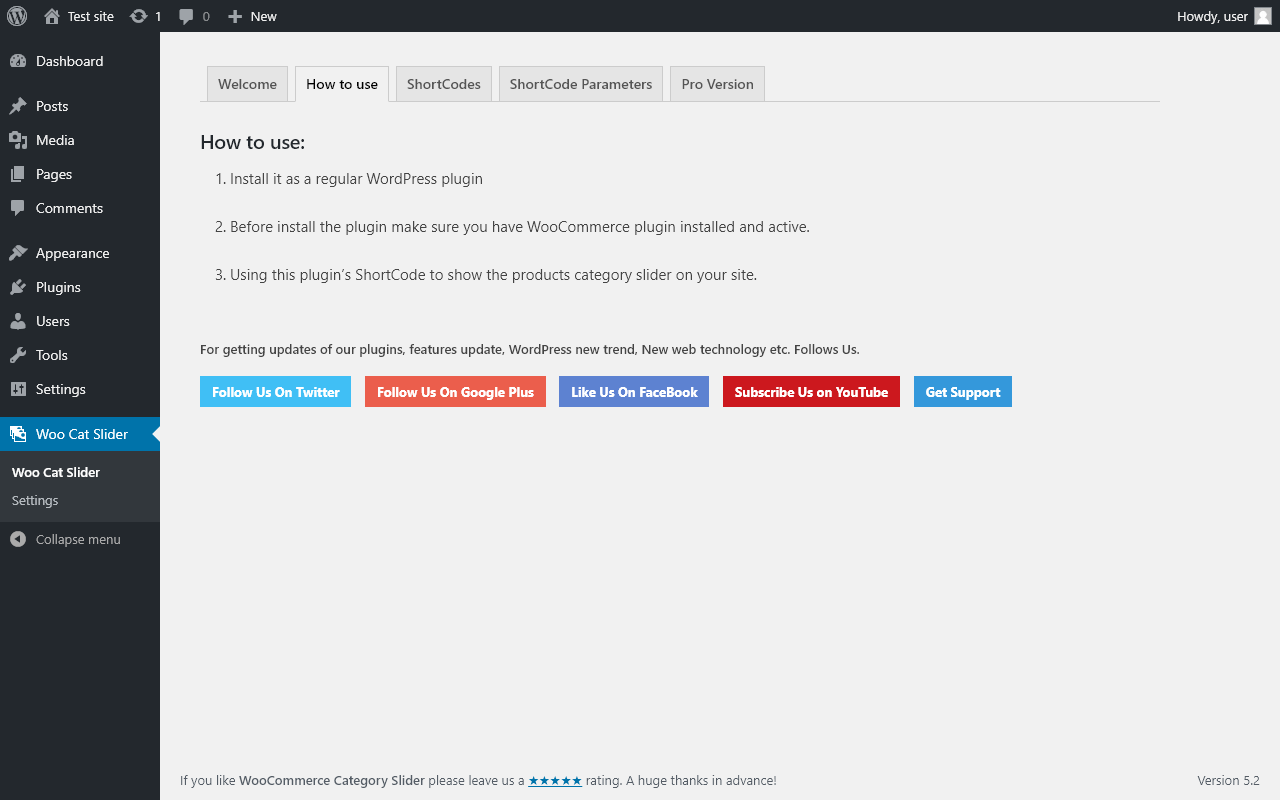Click the five-star rating link
Viewport: 1280px width, 800px height.
pos(555,780)
